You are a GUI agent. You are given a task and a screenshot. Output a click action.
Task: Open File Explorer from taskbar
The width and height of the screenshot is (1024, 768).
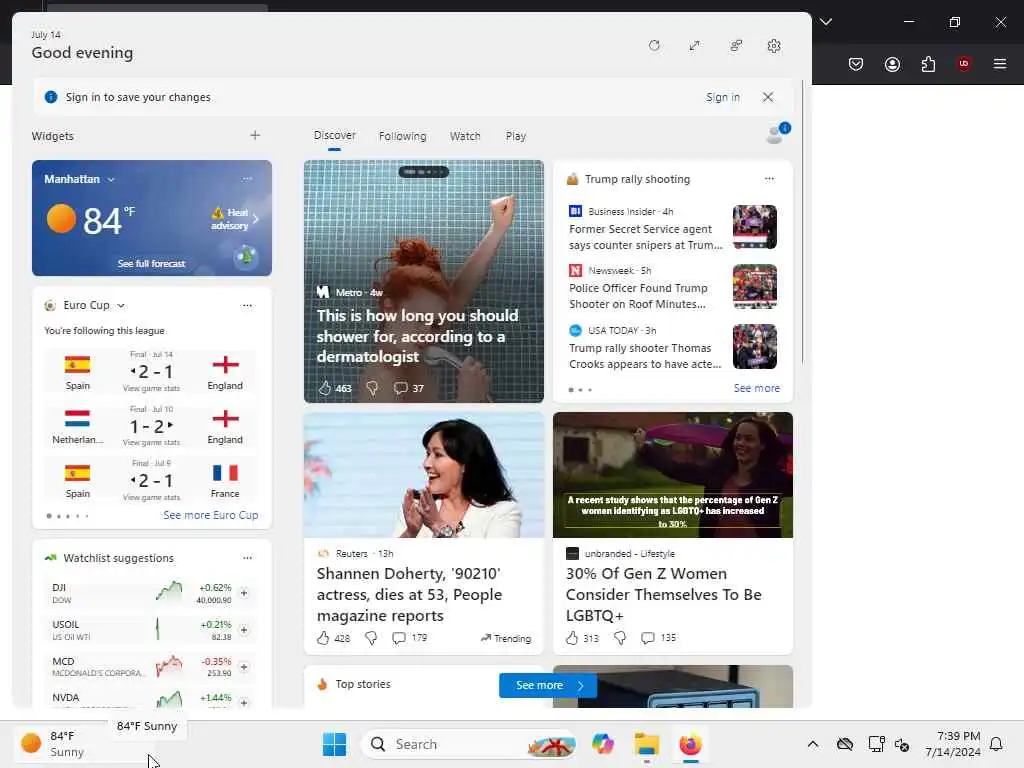[x=647, y=744]
